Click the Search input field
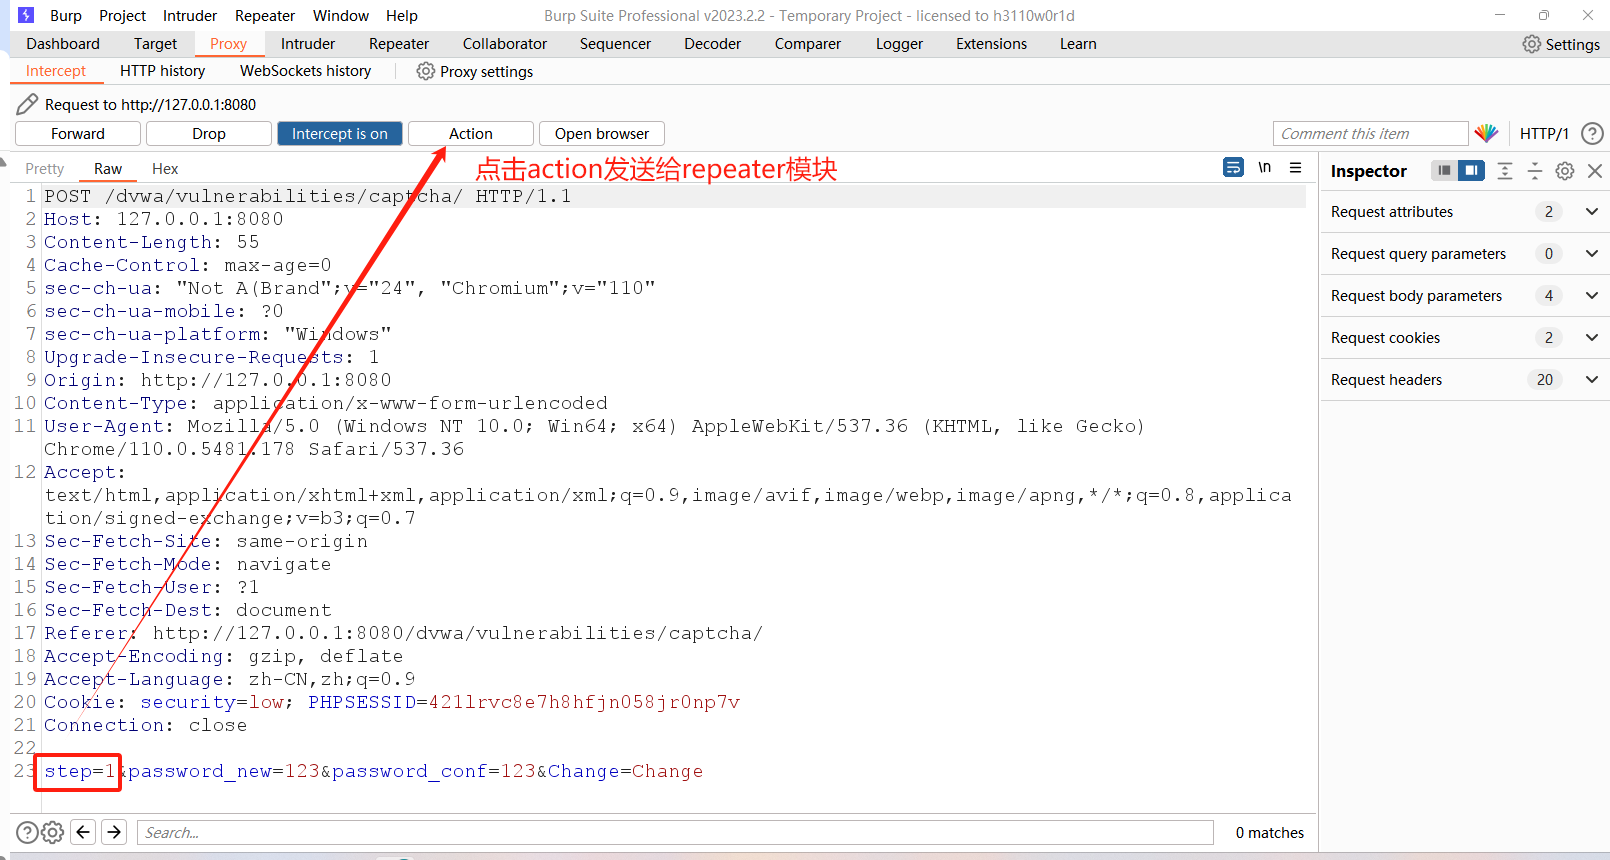Screen dimensions: 1610x860 pyautogui.click(x=675, y=832)
